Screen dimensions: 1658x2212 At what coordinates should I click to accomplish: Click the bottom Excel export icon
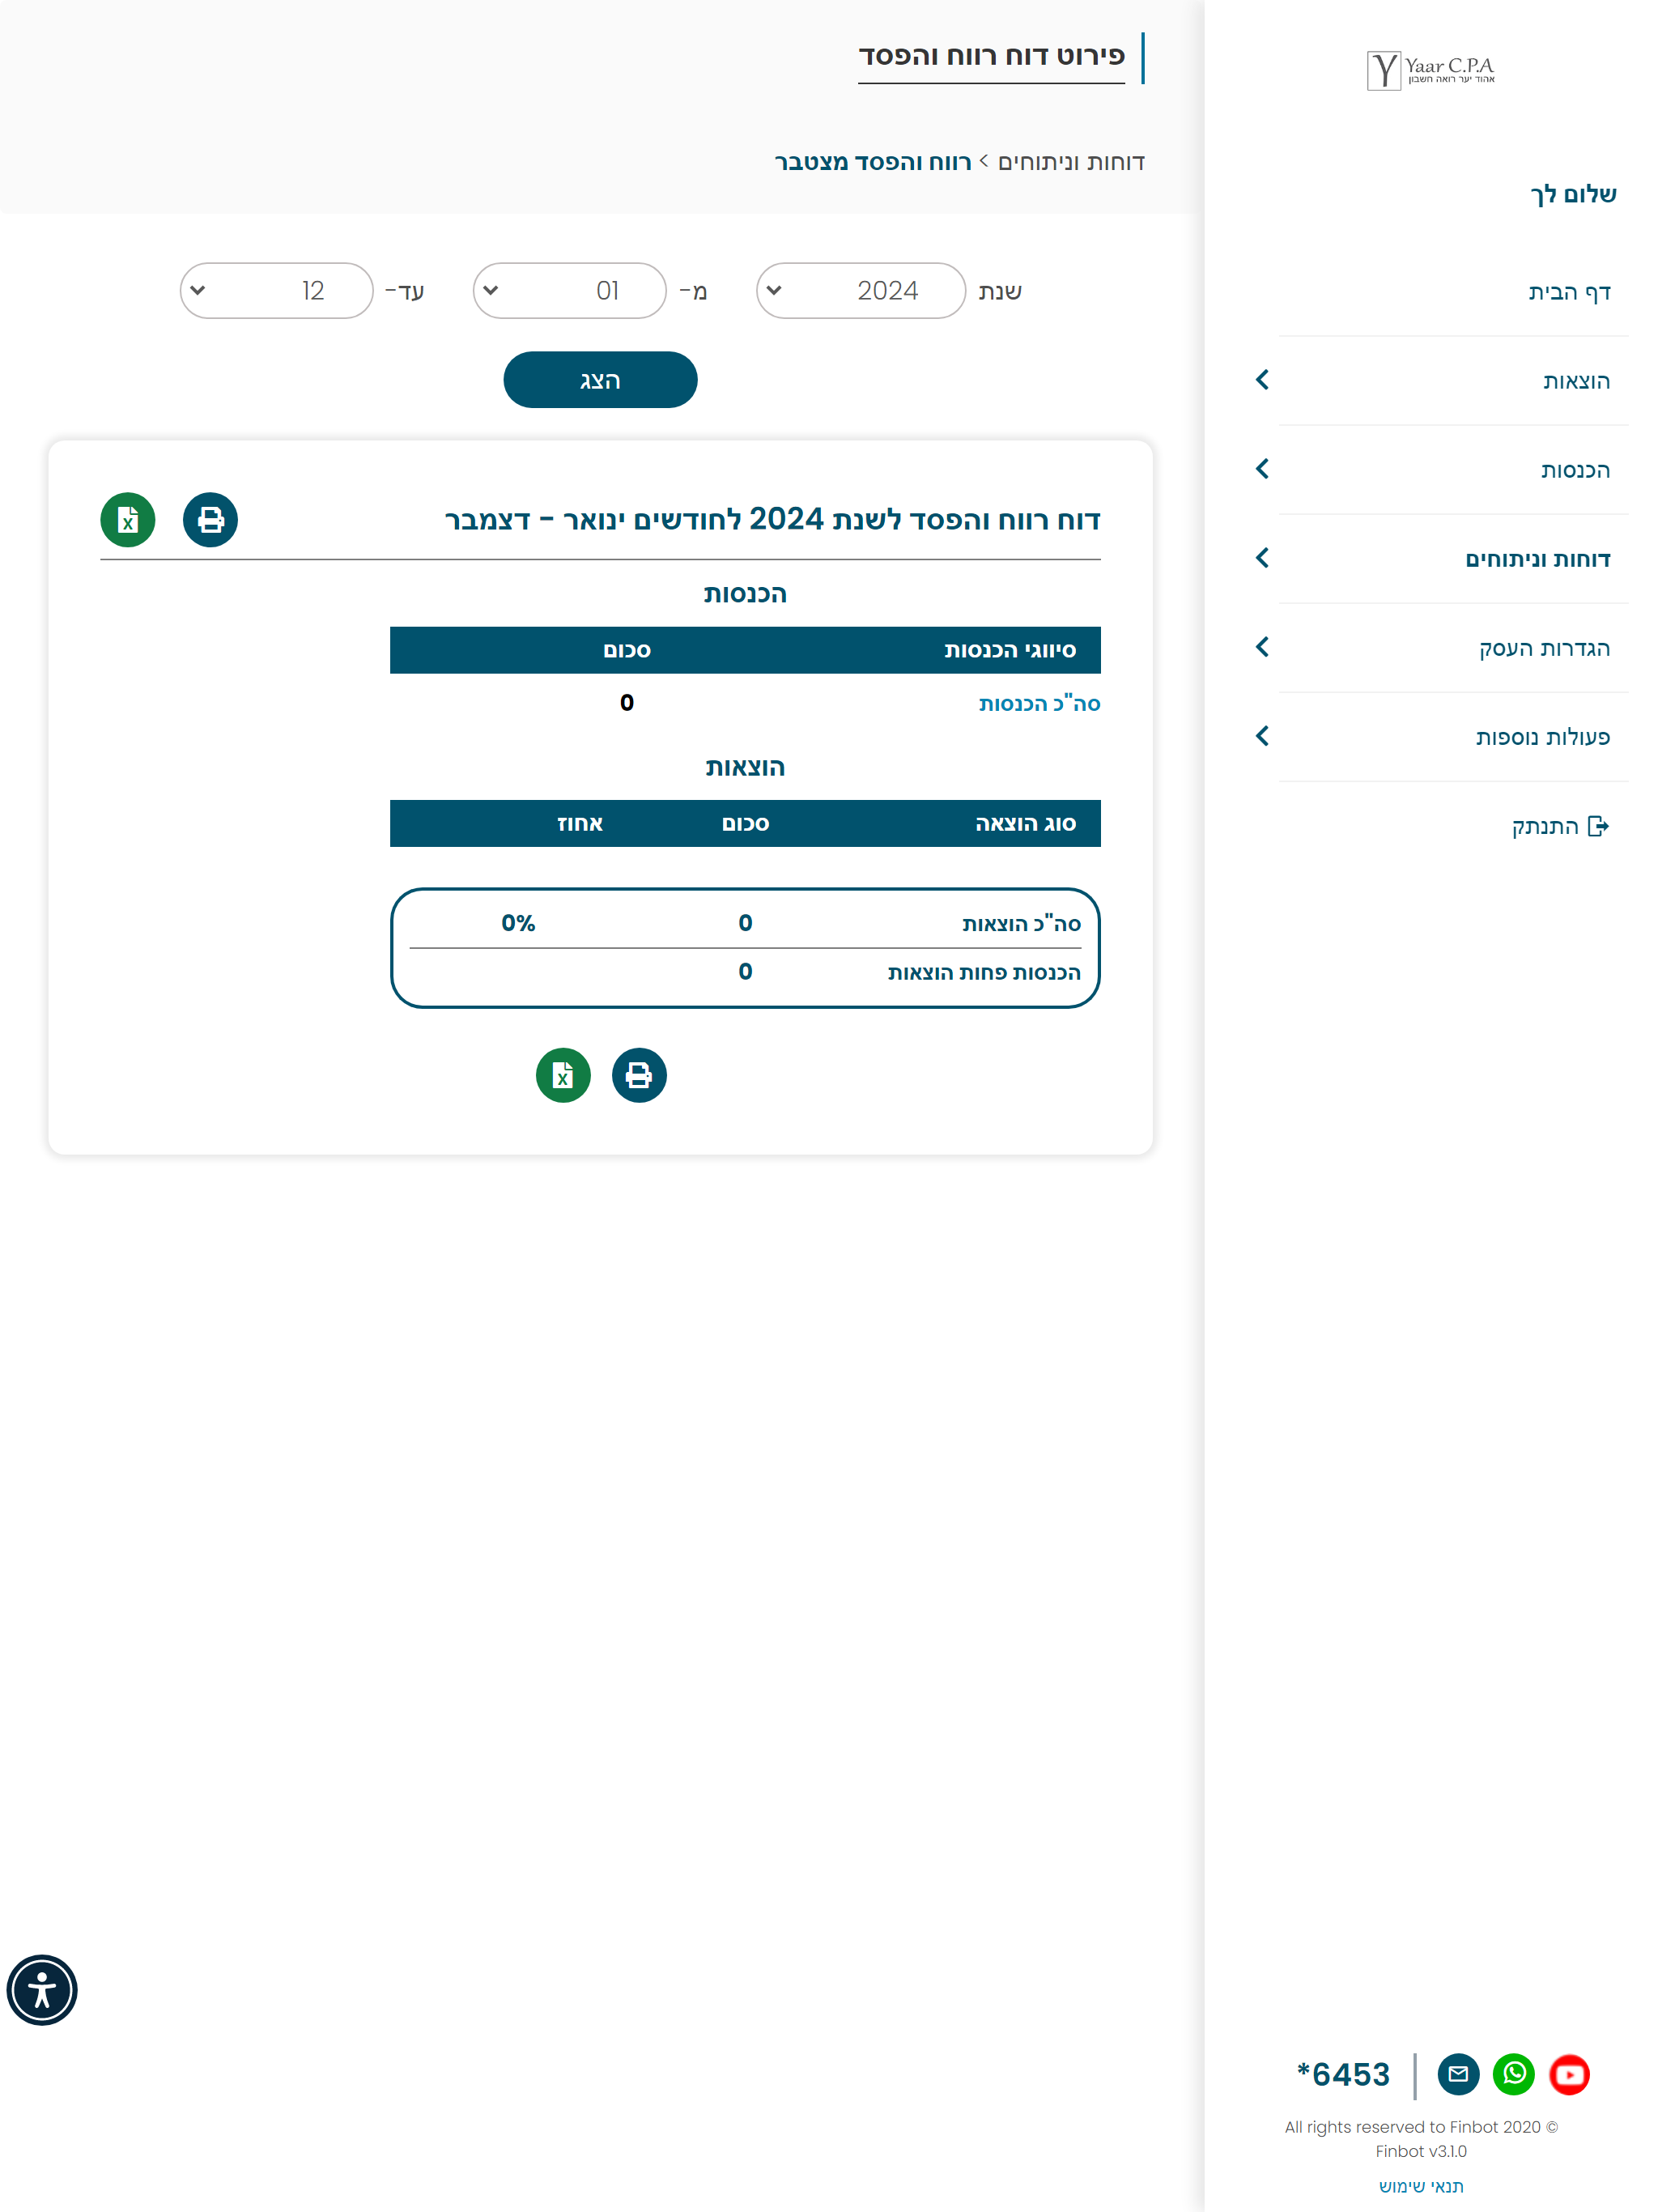point(563,1075)
